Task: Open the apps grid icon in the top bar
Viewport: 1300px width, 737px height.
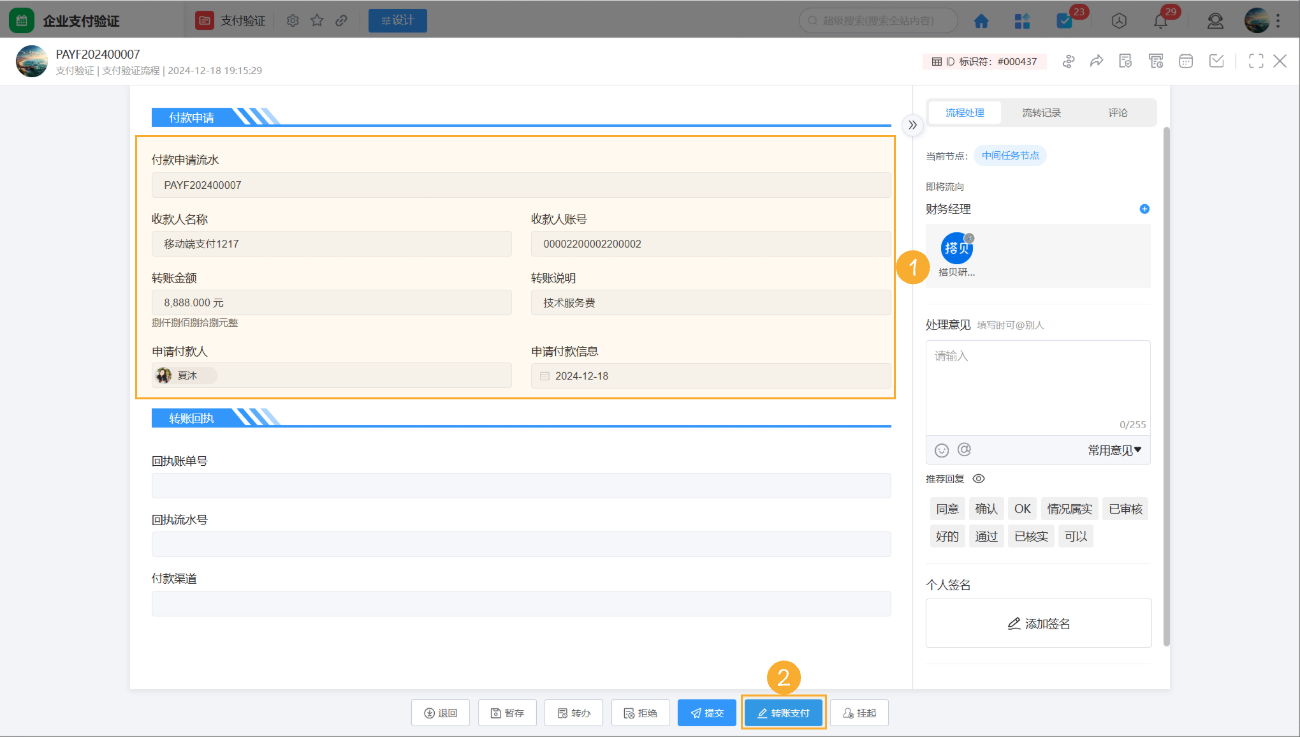Action: point(1021,20)
